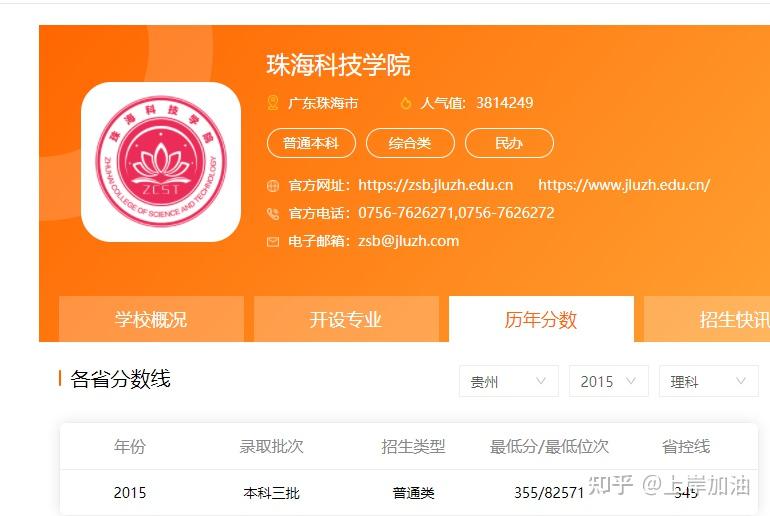Click the phone number 0756-7626271,0756-7626272
The width and height of the screenshot is (770, 516).
[x=456, y=213]
